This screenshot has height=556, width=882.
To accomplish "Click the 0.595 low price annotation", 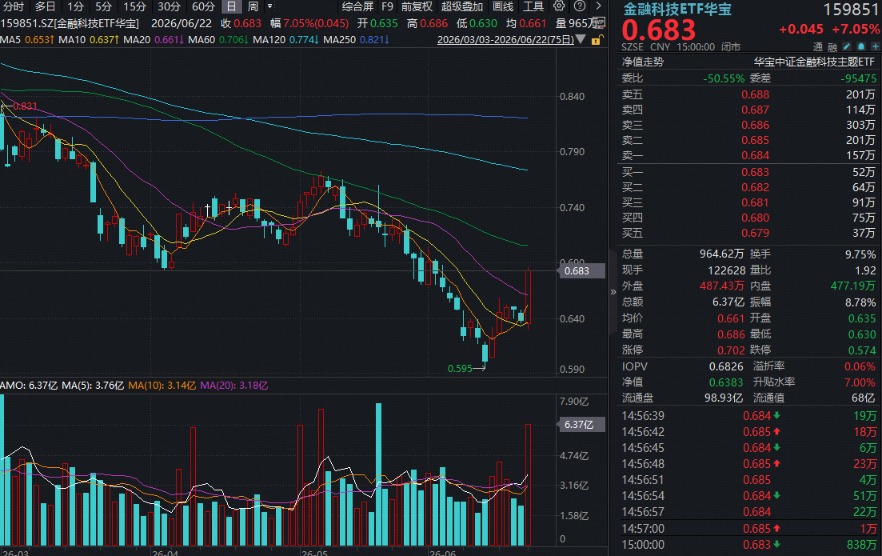I will 460,369.
